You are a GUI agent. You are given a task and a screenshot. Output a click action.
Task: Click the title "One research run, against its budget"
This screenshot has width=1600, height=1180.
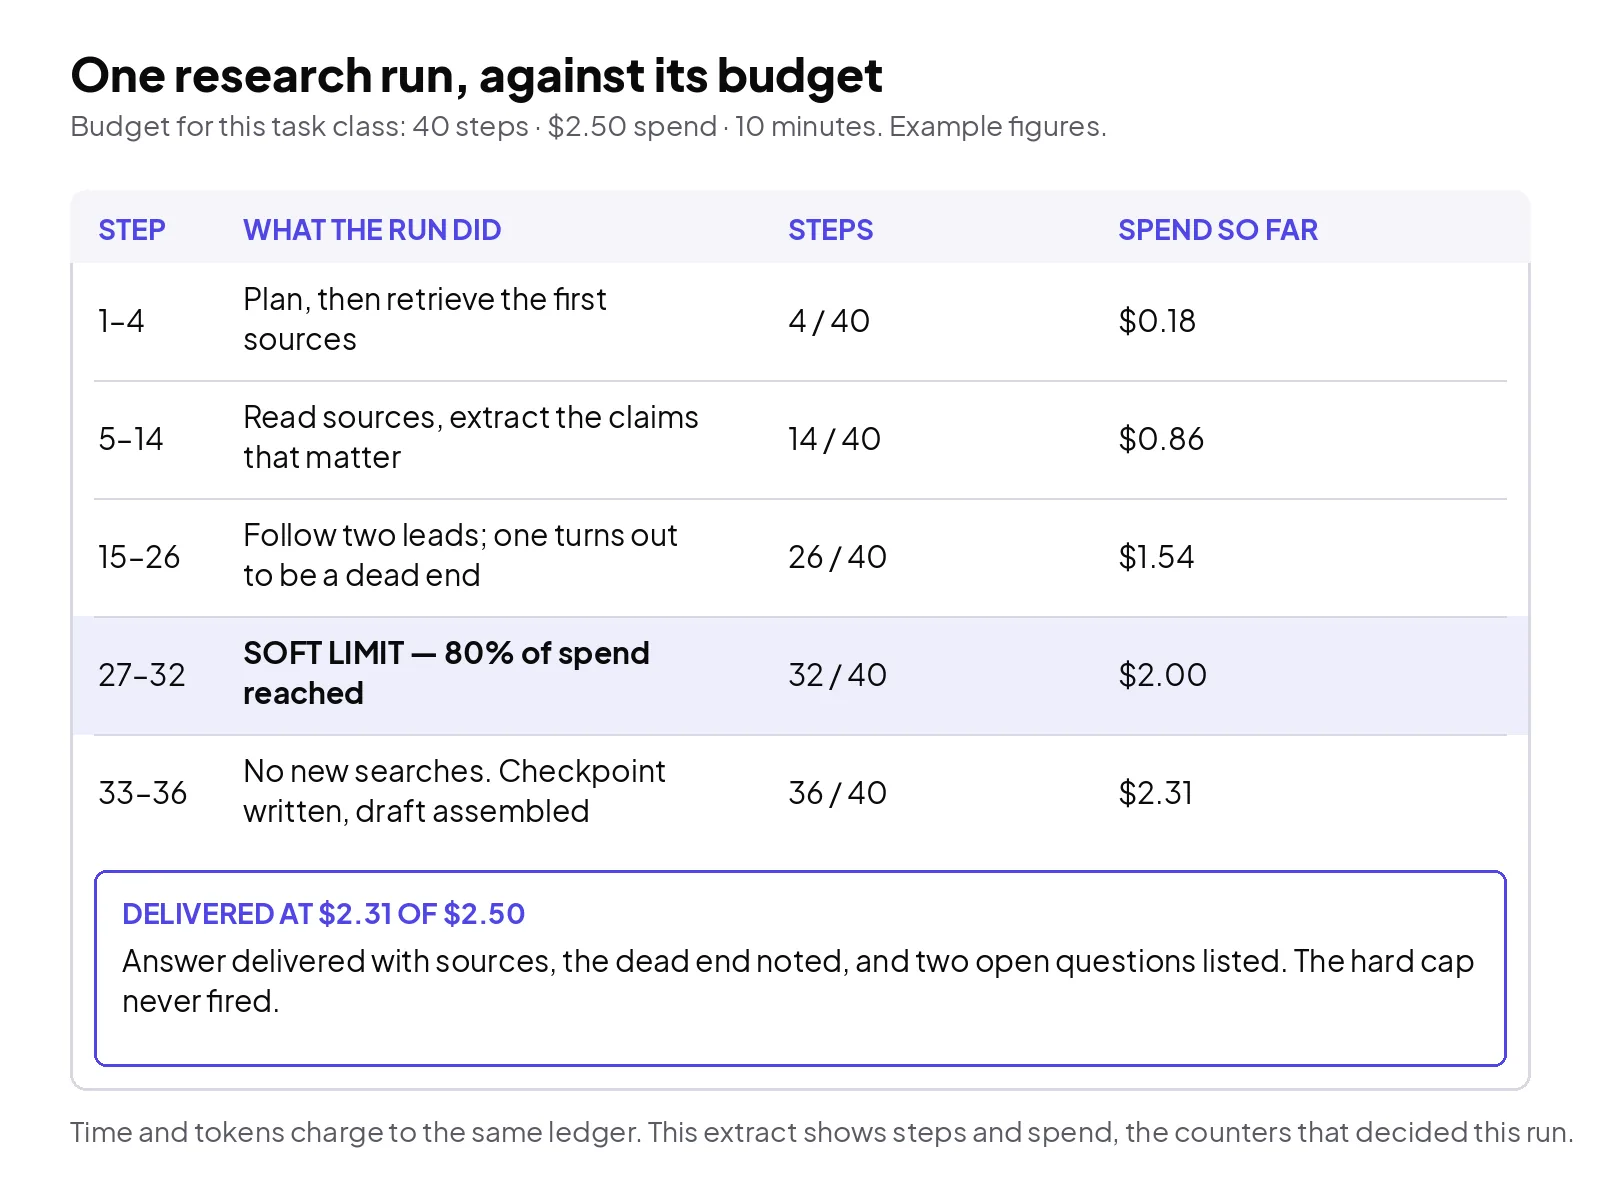476,76
